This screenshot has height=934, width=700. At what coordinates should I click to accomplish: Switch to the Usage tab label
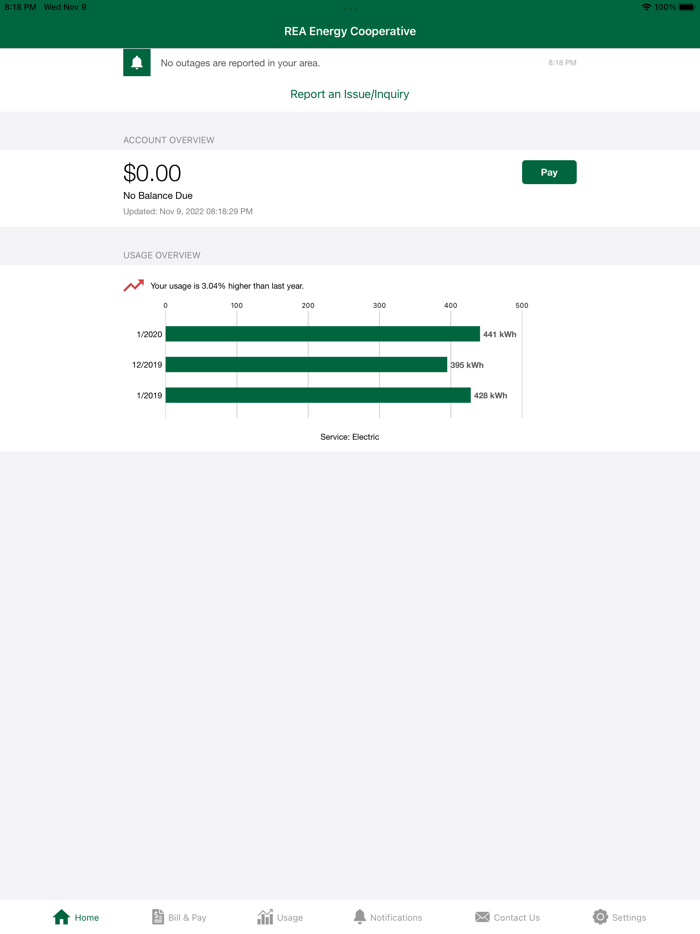(x=290, y=918)
